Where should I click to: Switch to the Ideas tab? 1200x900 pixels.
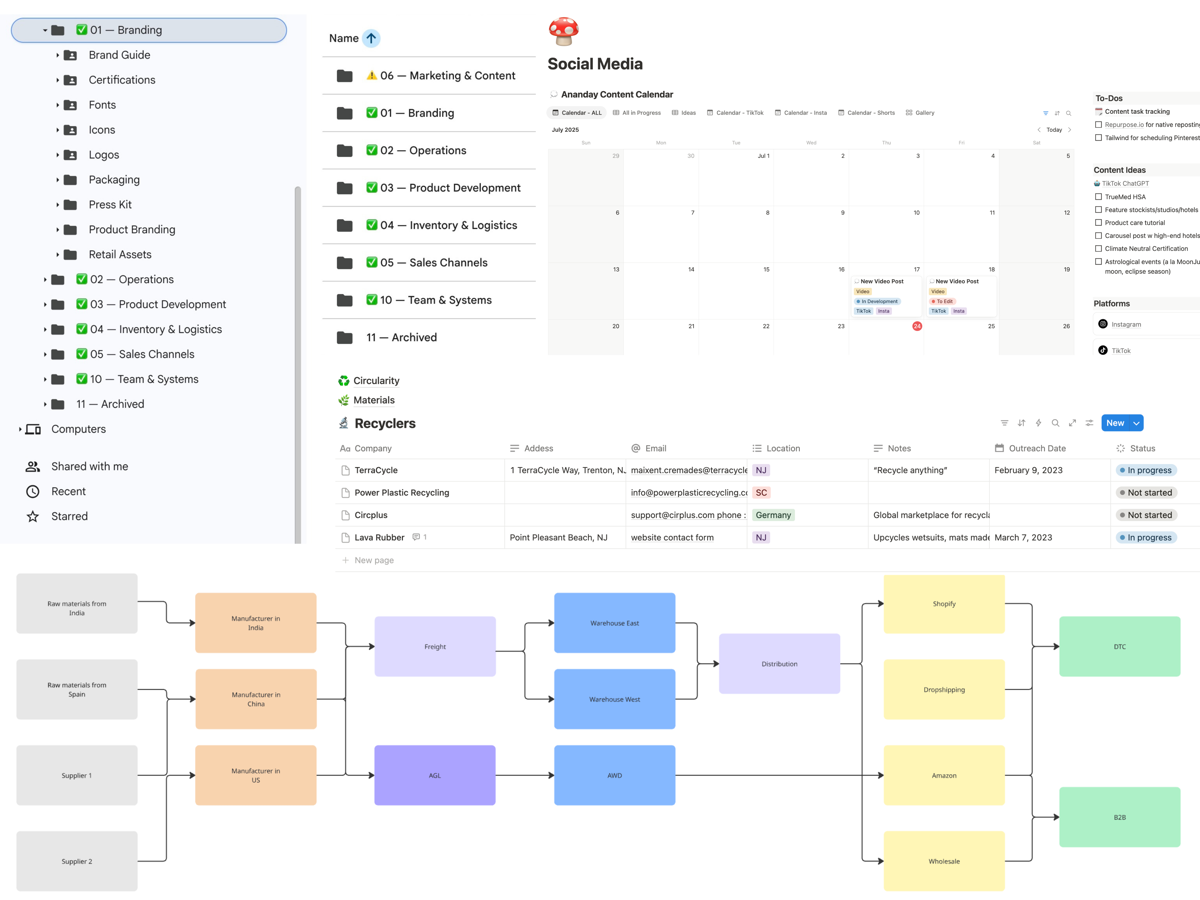pos(684,113)
